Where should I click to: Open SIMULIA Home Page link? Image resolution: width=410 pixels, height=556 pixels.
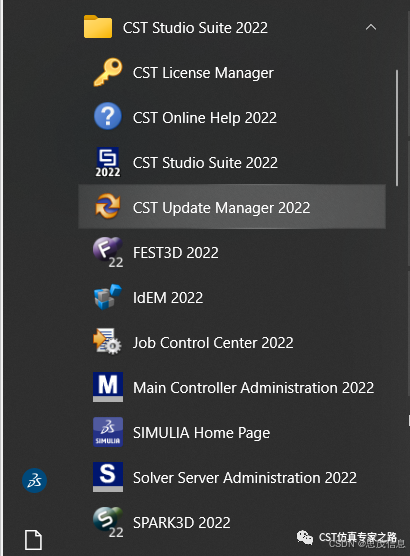[232, 432]
